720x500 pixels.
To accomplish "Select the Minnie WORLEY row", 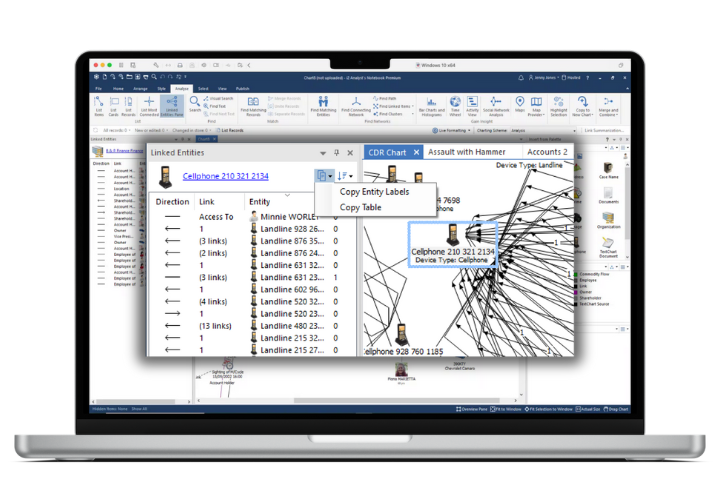I will pyautogui.click(x=252, y=217).
